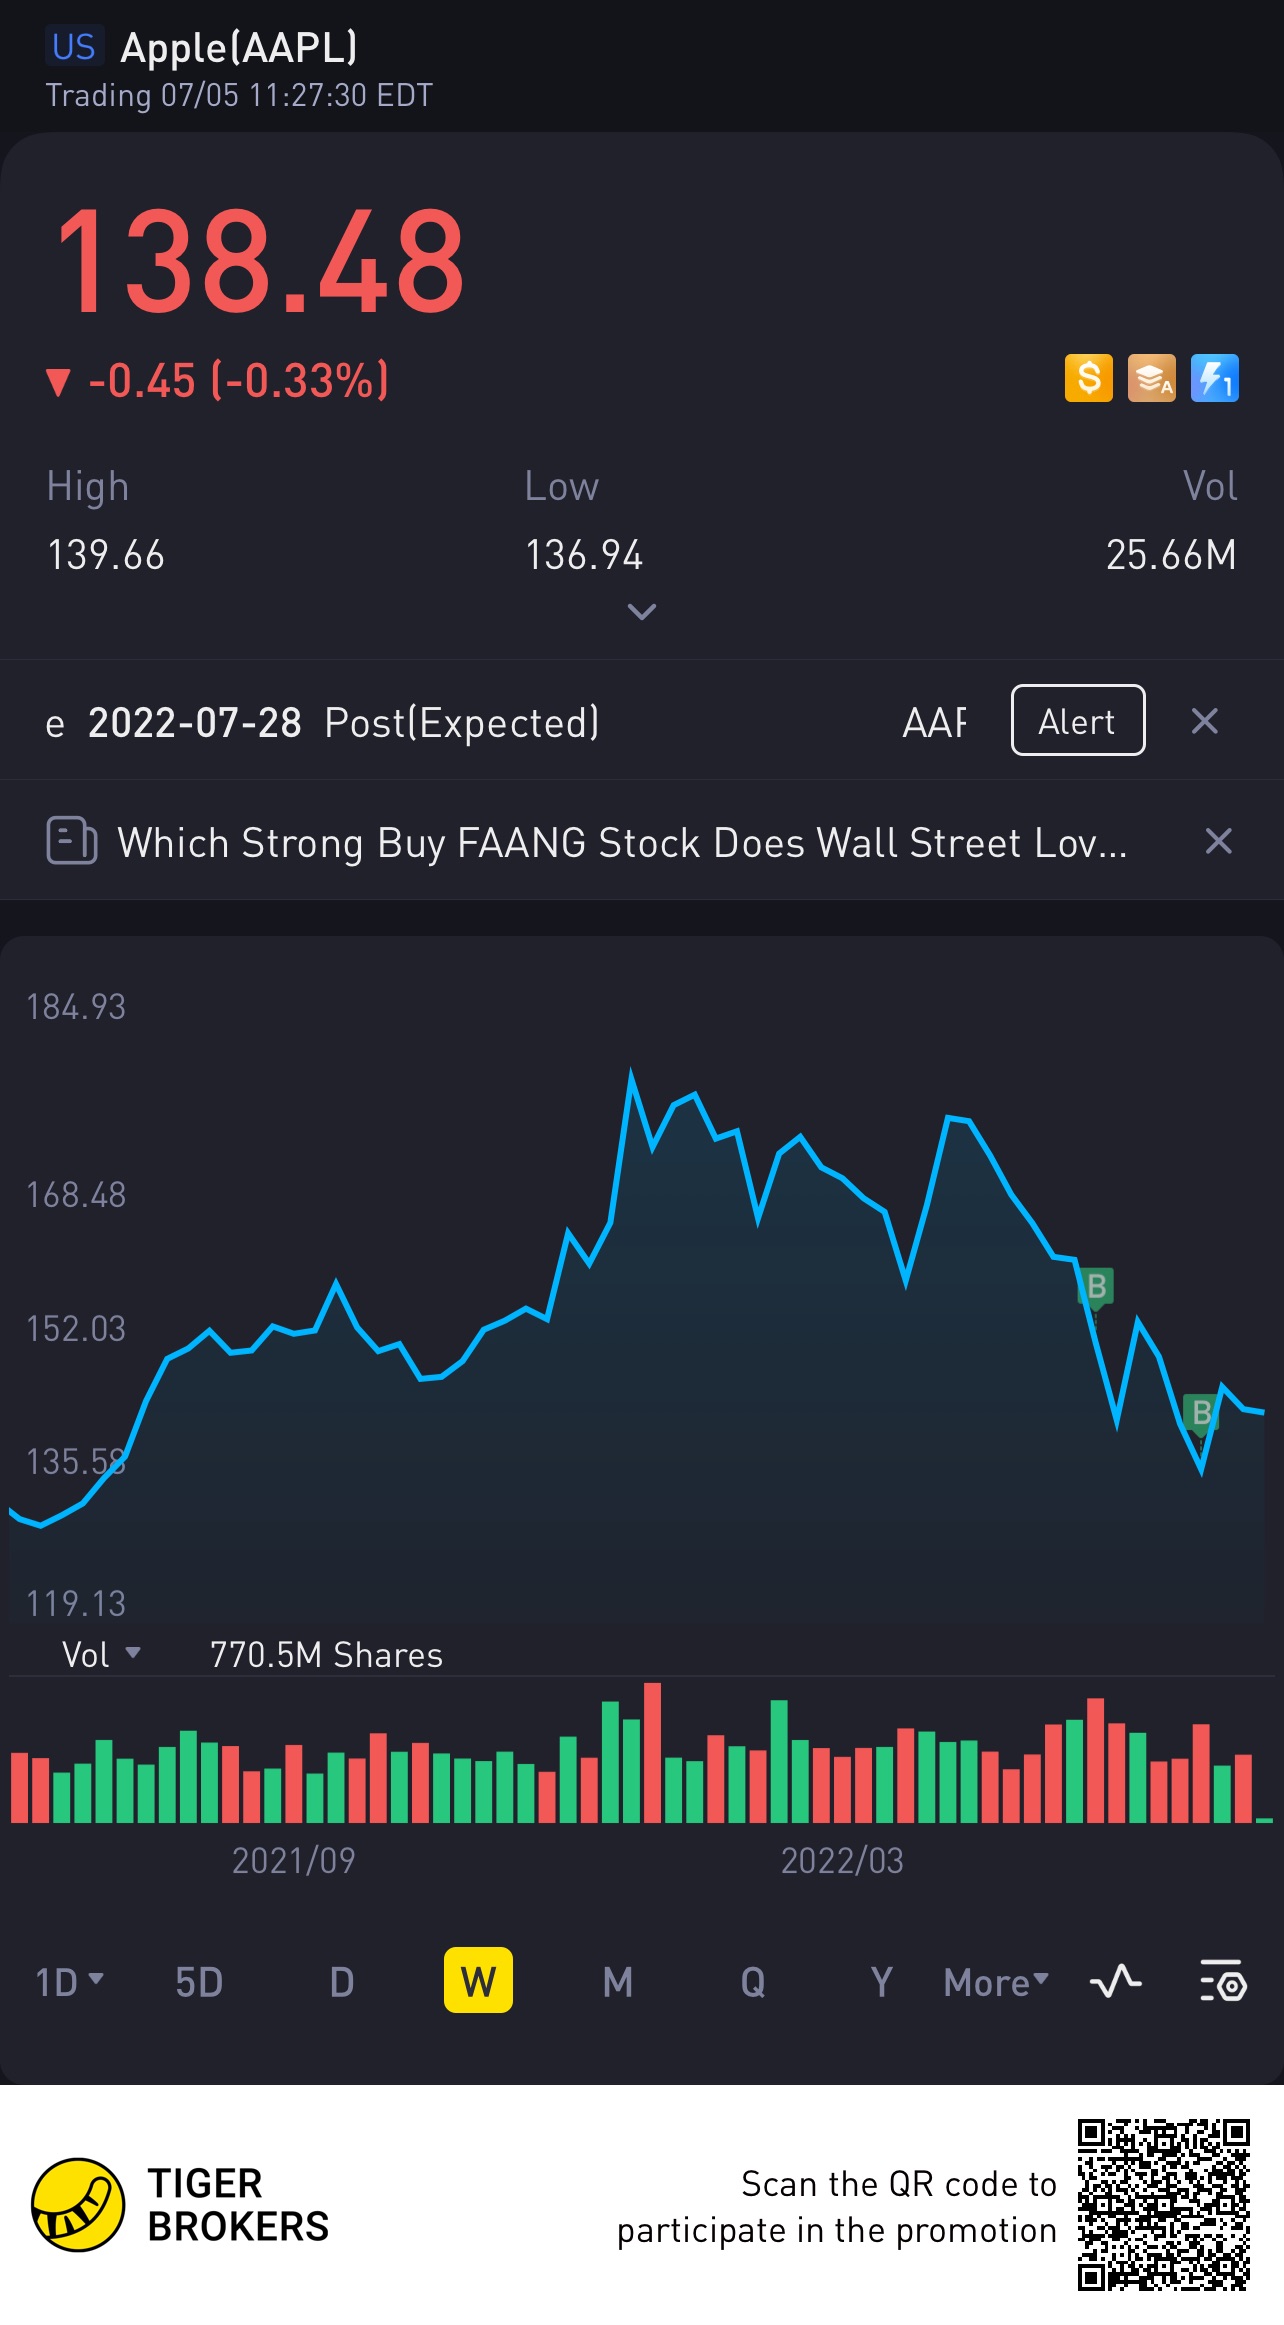
Task: Tap the blue lightning bolt icon
Action: (1214, 379)
